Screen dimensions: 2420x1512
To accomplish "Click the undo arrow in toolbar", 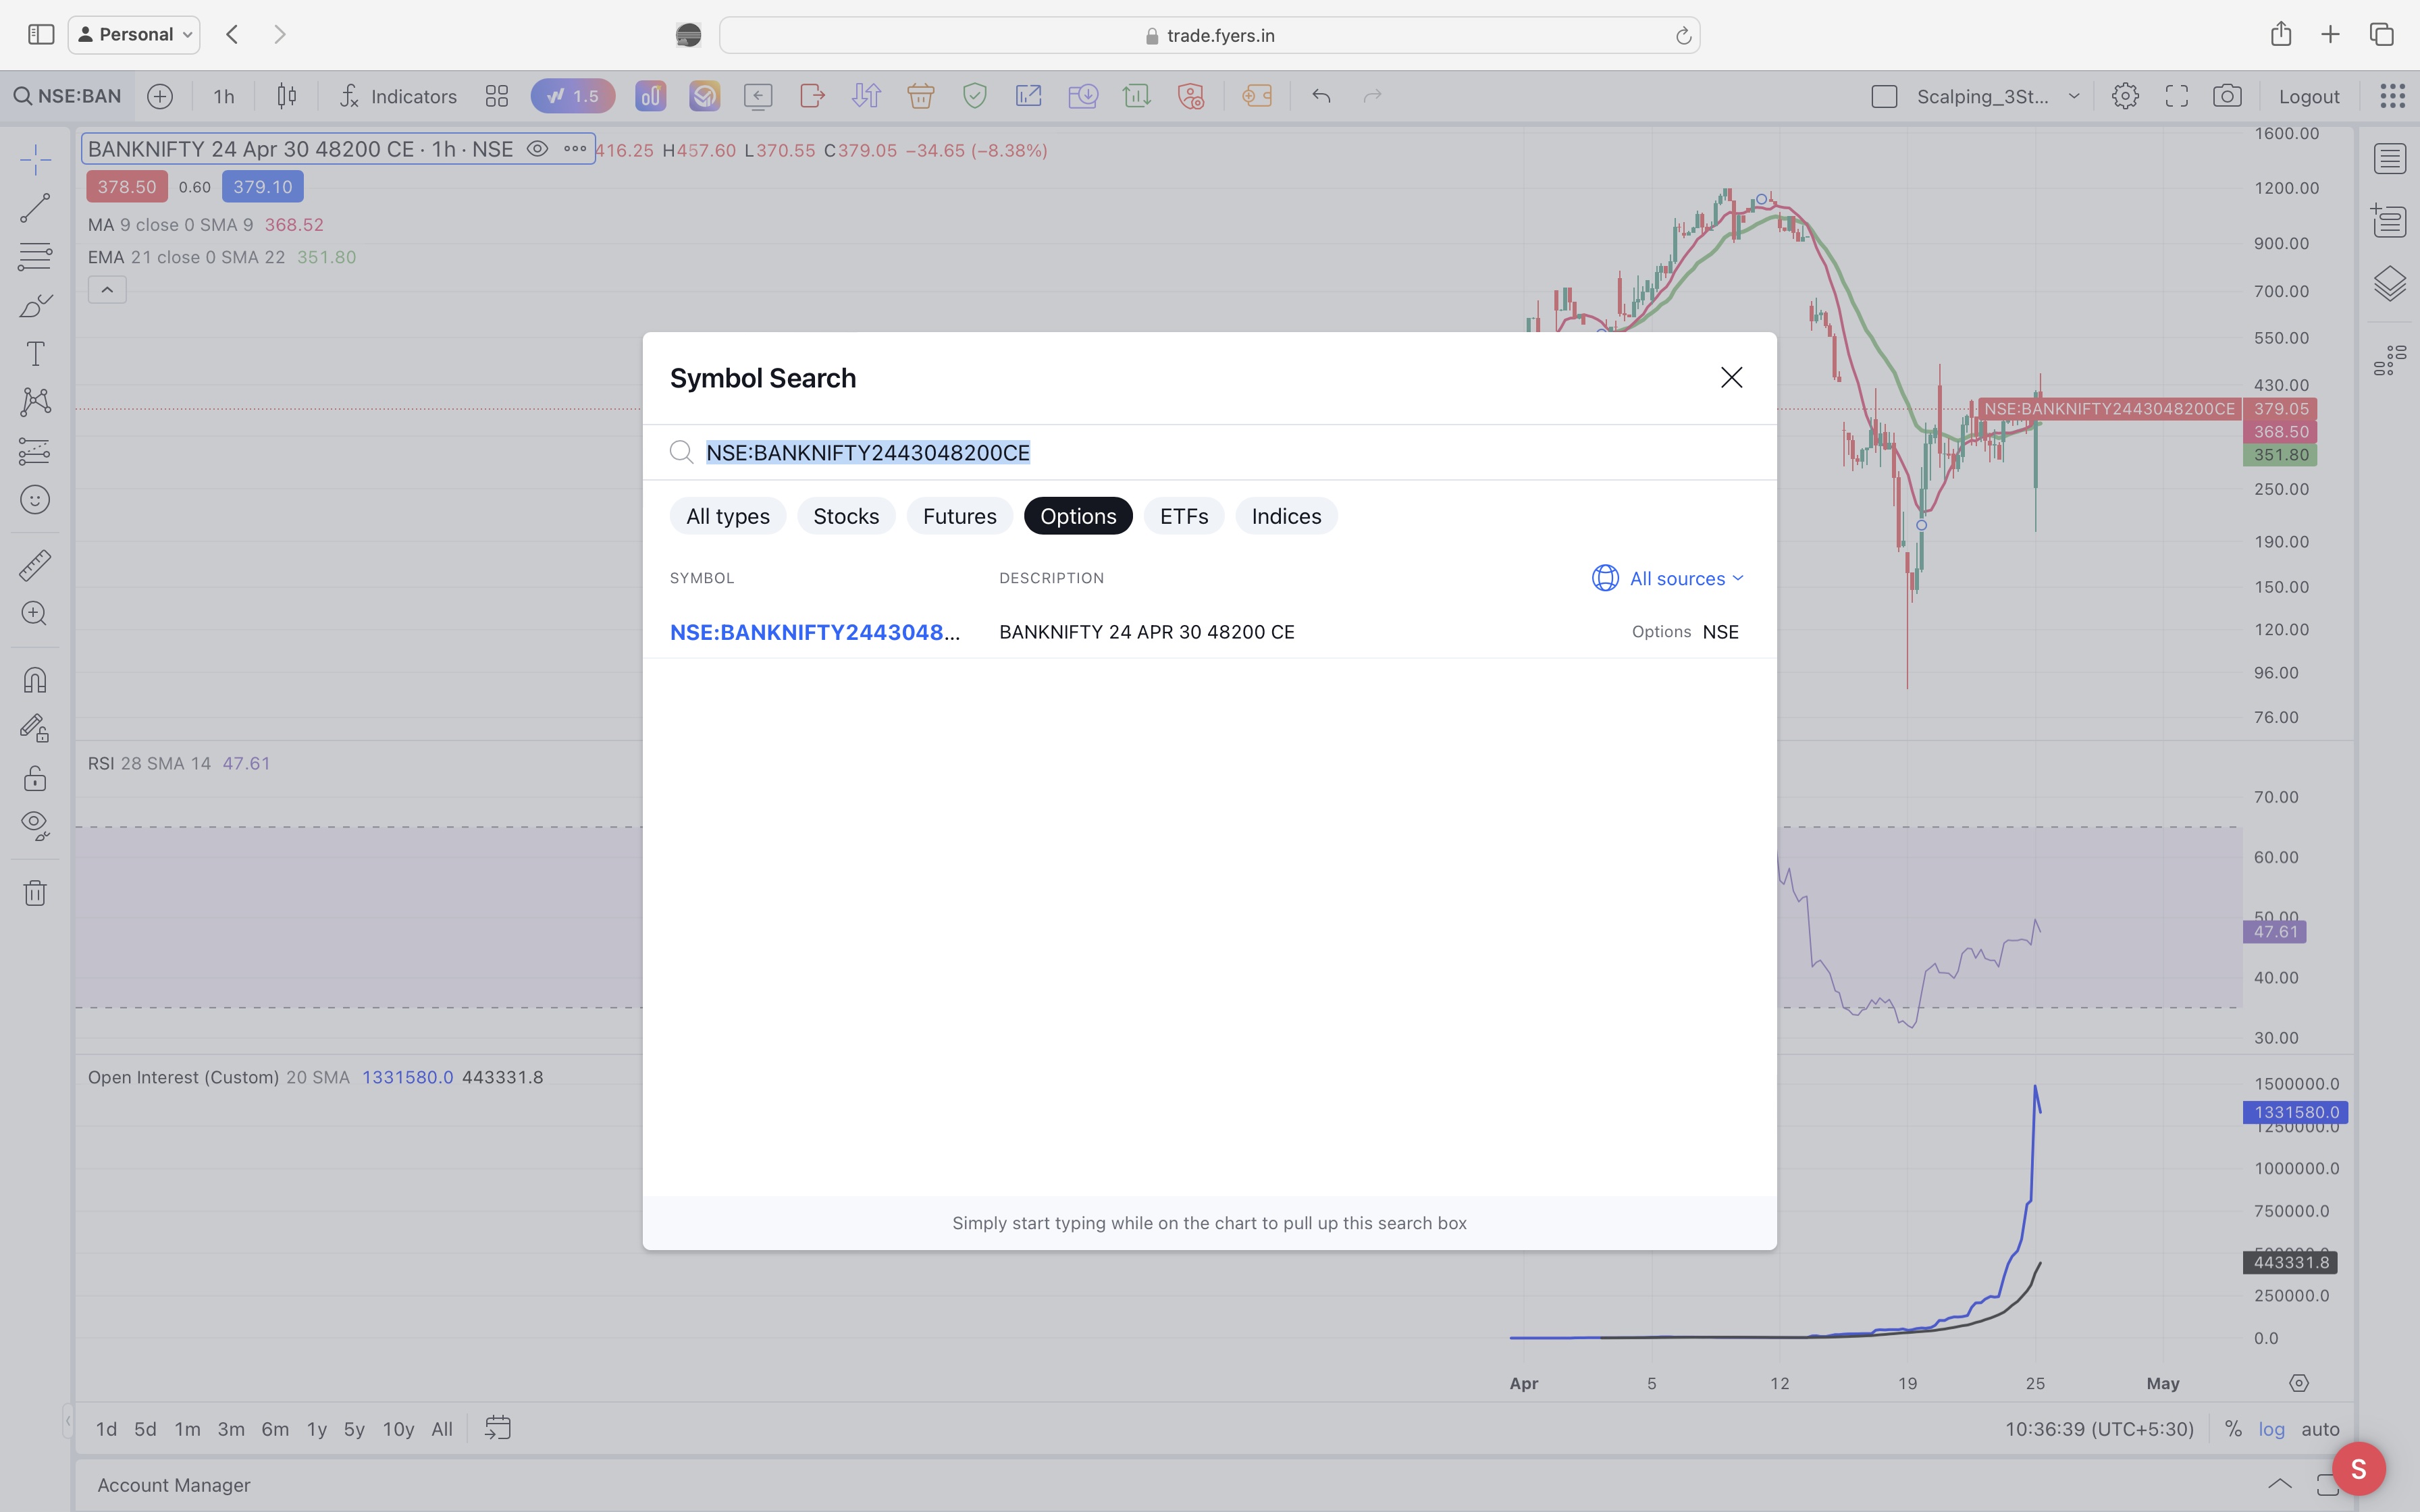I will [1321, 96].
